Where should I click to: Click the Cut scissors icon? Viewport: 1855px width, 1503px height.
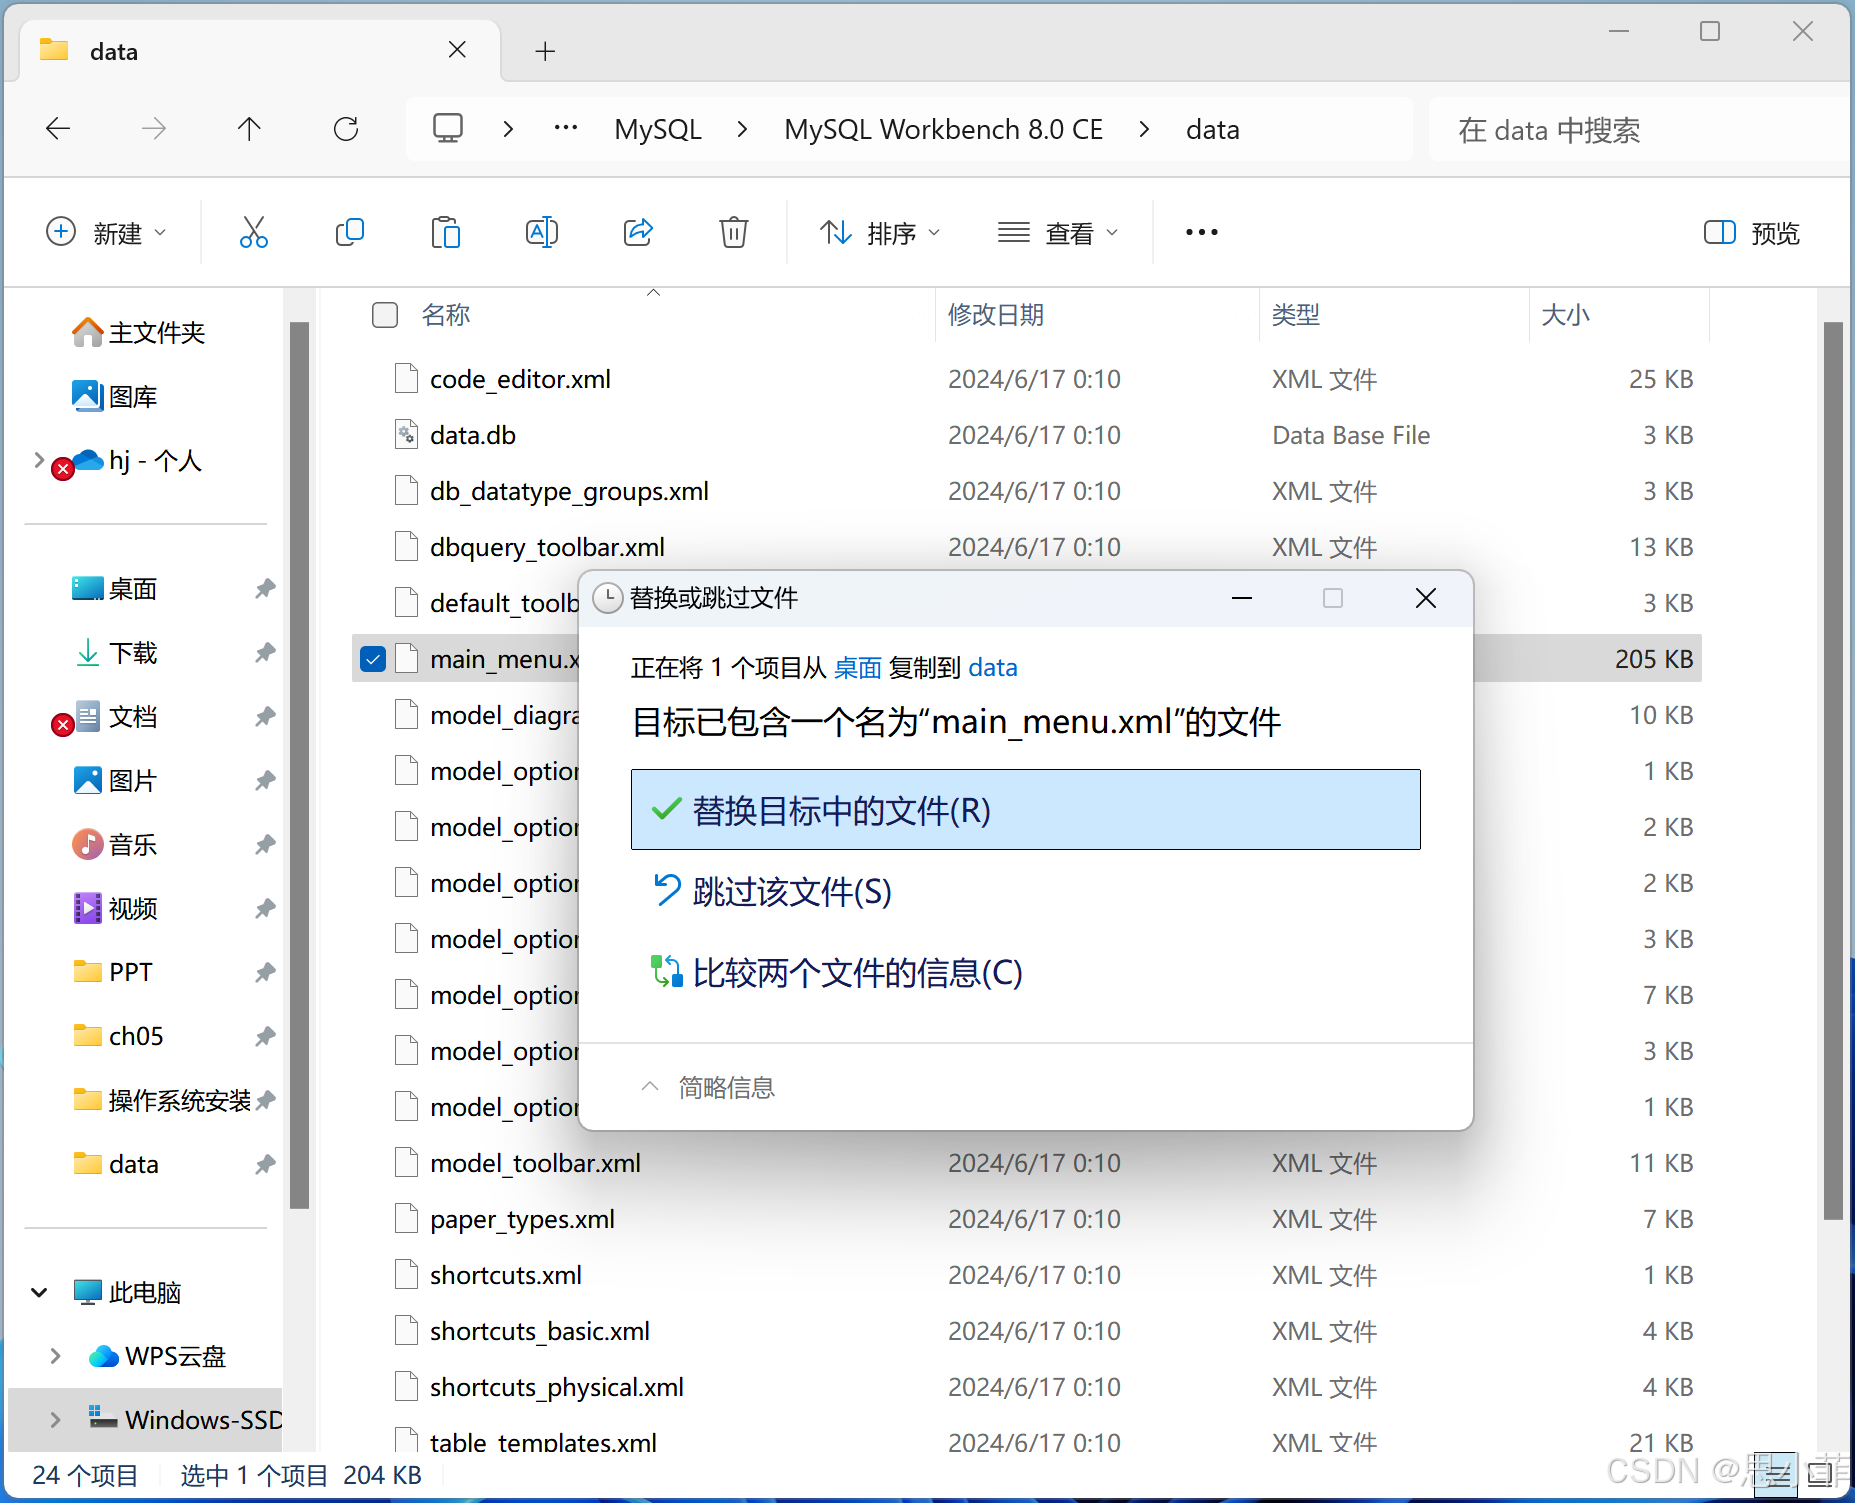pyautogui.click(x=254, y=233)
